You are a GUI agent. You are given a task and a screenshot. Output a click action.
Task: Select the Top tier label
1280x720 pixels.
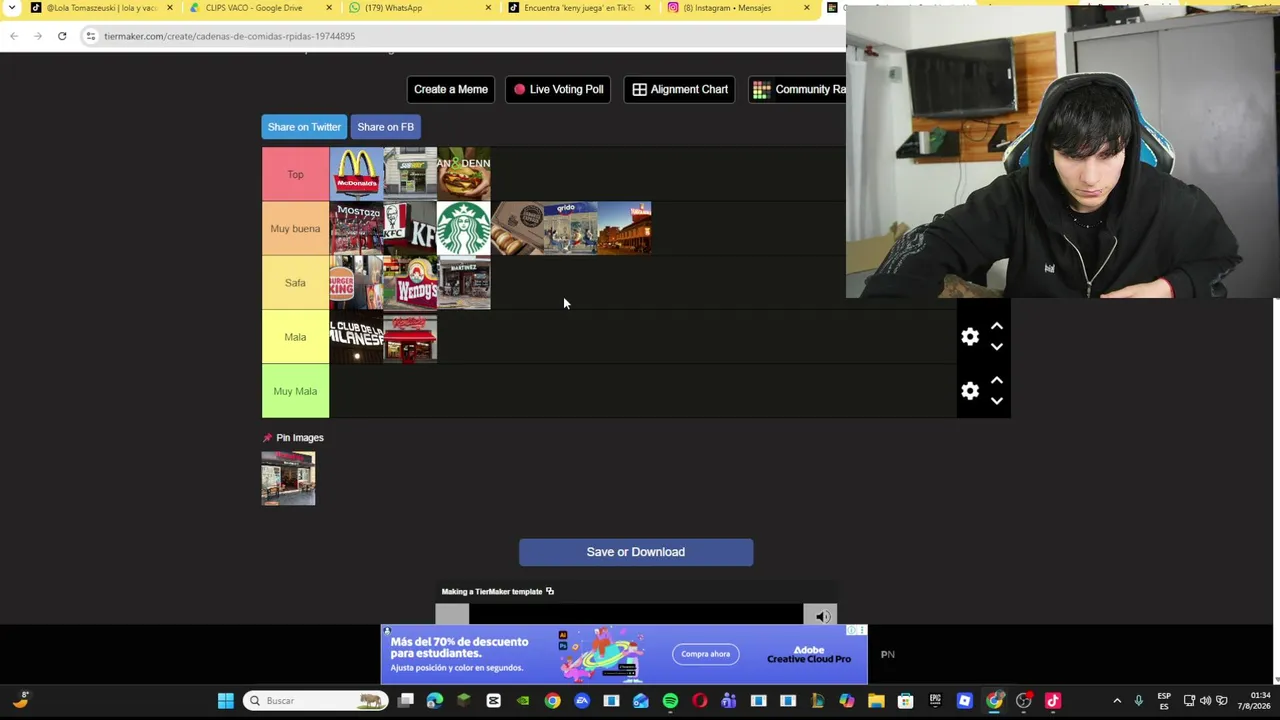pos(295,174)
